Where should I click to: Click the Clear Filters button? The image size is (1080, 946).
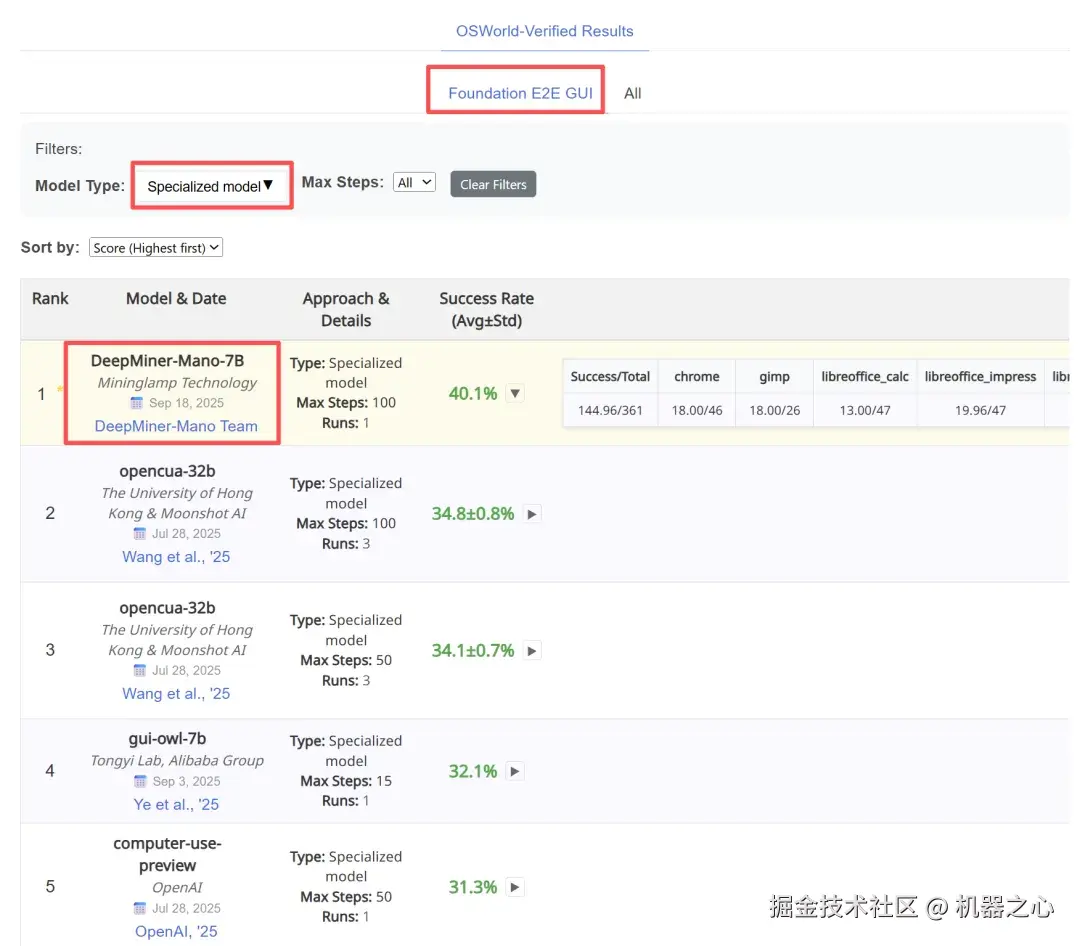493,184
